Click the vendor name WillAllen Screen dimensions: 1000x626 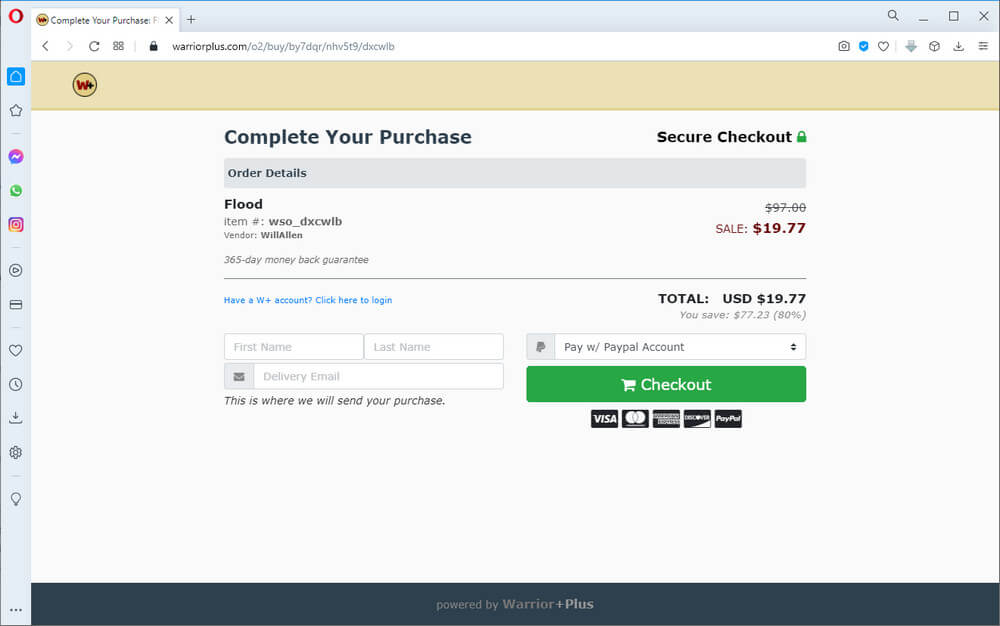pyautogui.click(x=281, y=235)
